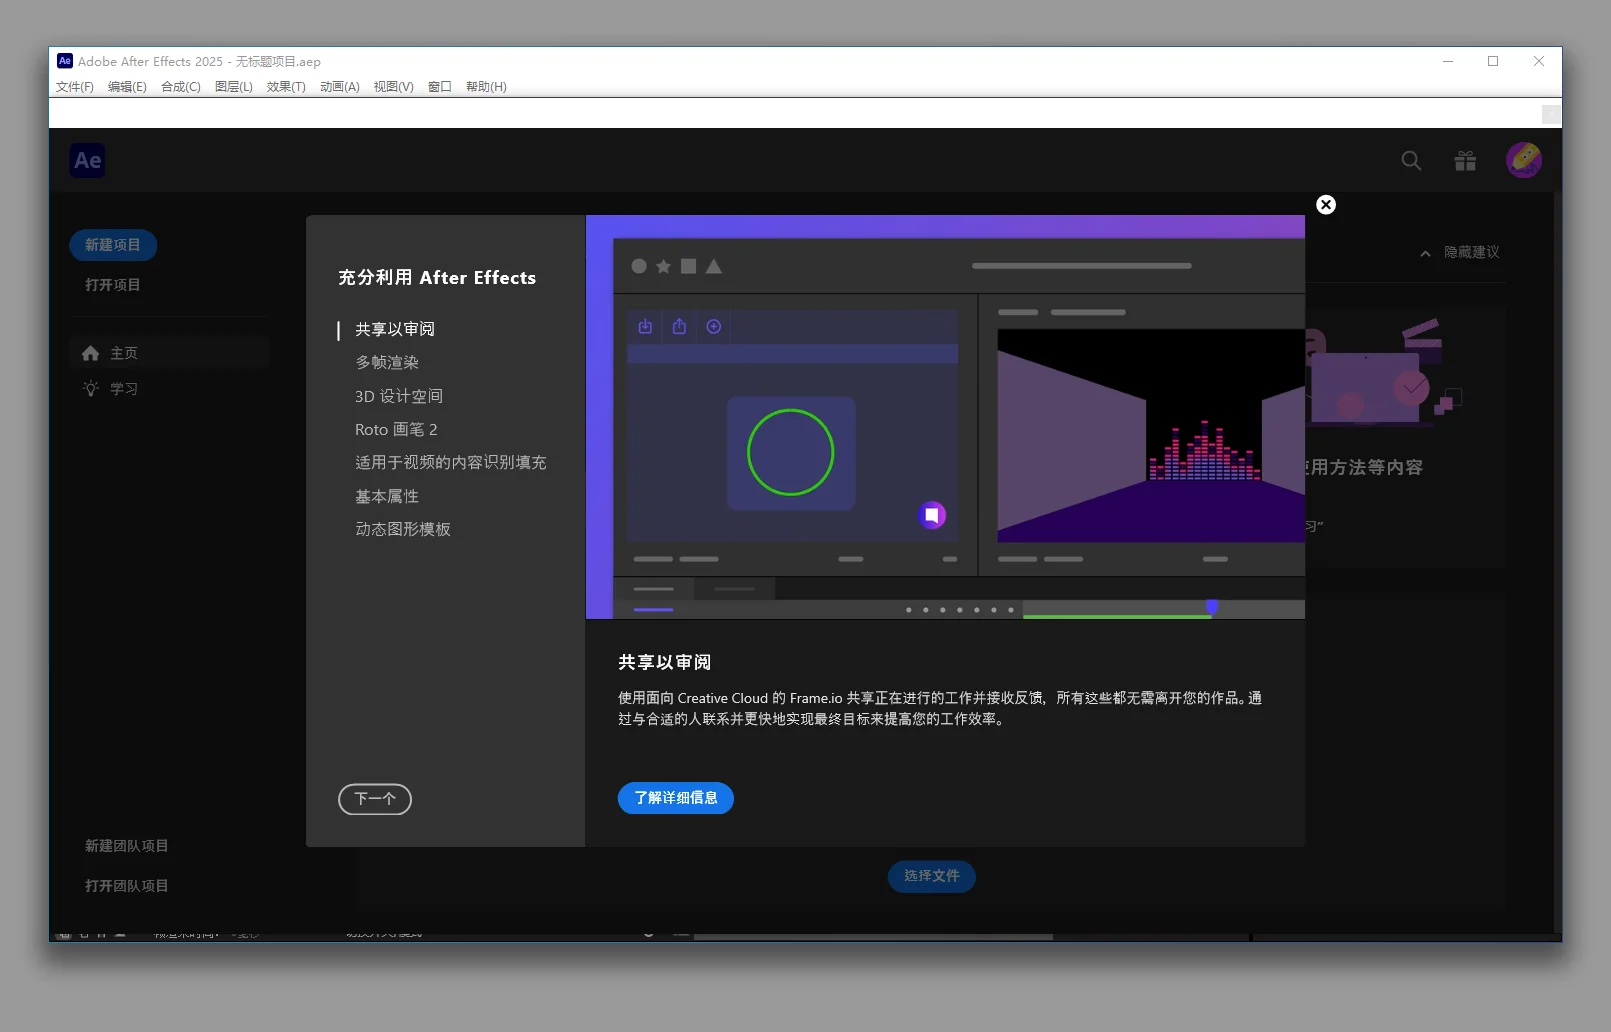The height and width of the screenshot is (1032, 1611).
Task: Minimize the After Effects window
Action: [1448, 61]
